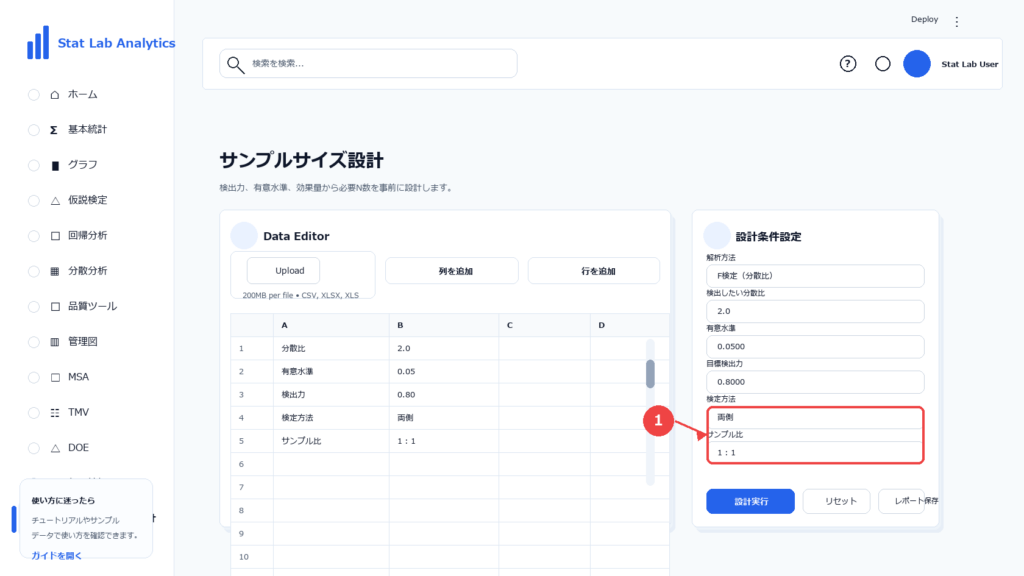Click the home icon beside ホーム
The image size is (1024, 576).
click(55, 95)
